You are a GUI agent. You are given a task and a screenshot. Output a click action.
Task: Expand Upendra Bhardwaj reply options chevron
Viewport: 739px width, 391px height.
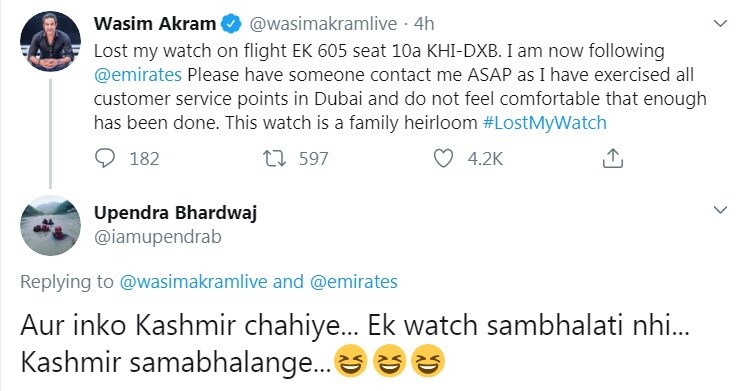point(720,210)
